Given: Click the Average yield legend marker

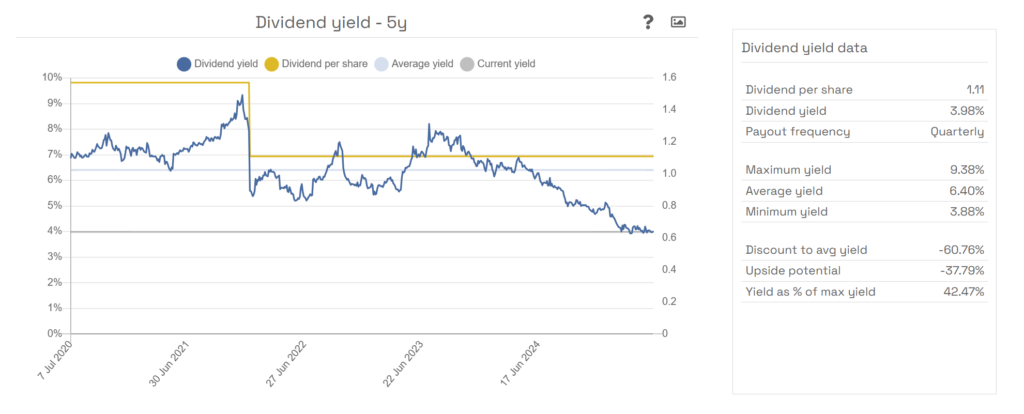Looking at the screenshot, I should 381,64.
